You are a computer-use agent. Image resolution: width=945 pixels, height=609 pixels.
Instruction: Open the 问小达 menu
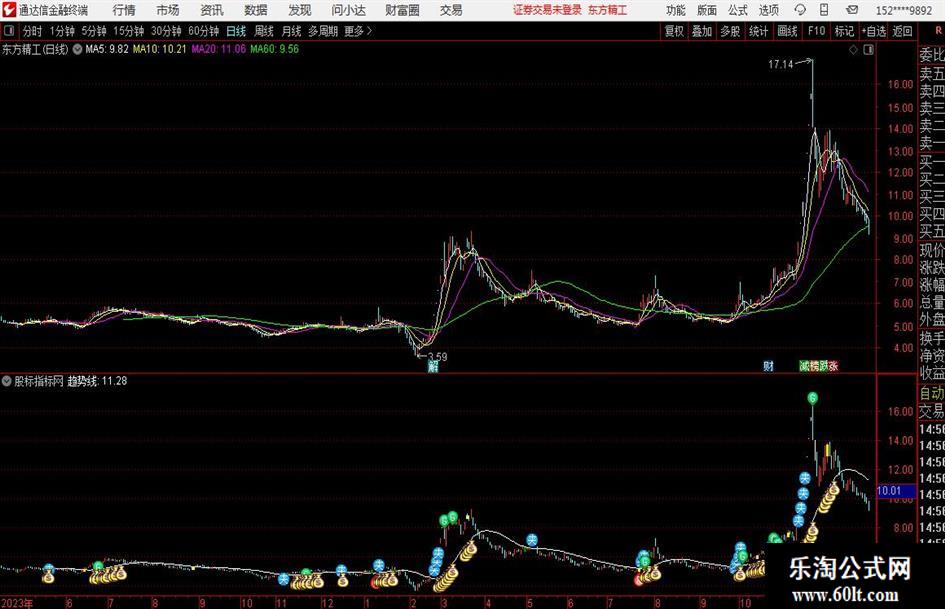pos(348,10)
